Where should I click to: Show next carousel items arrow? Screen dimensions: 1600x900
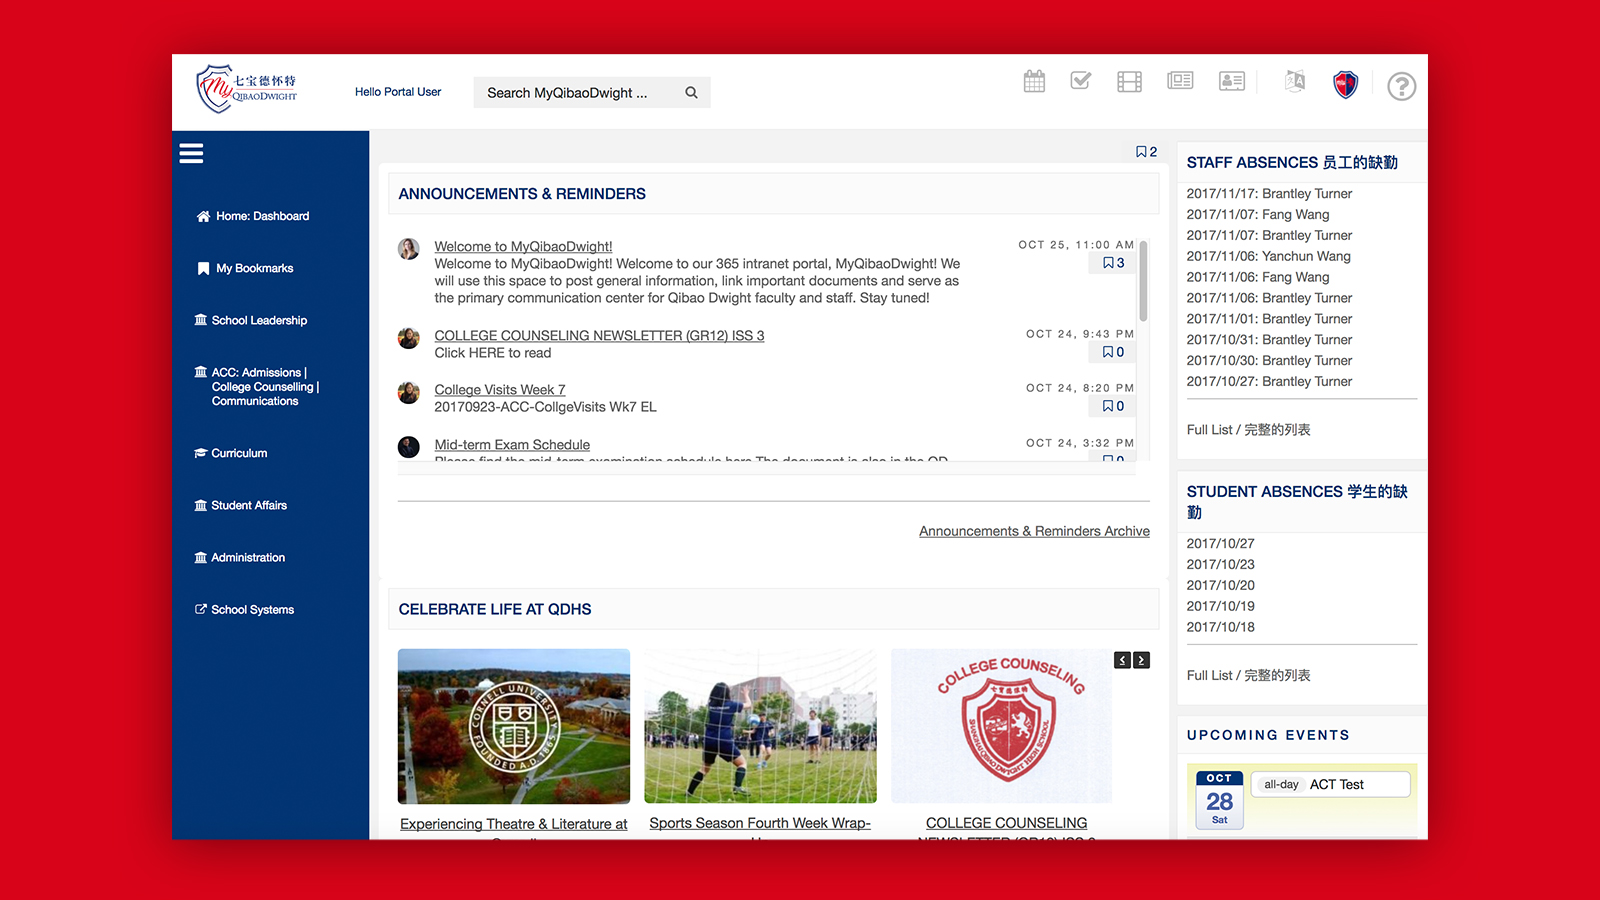(1141, 660)
